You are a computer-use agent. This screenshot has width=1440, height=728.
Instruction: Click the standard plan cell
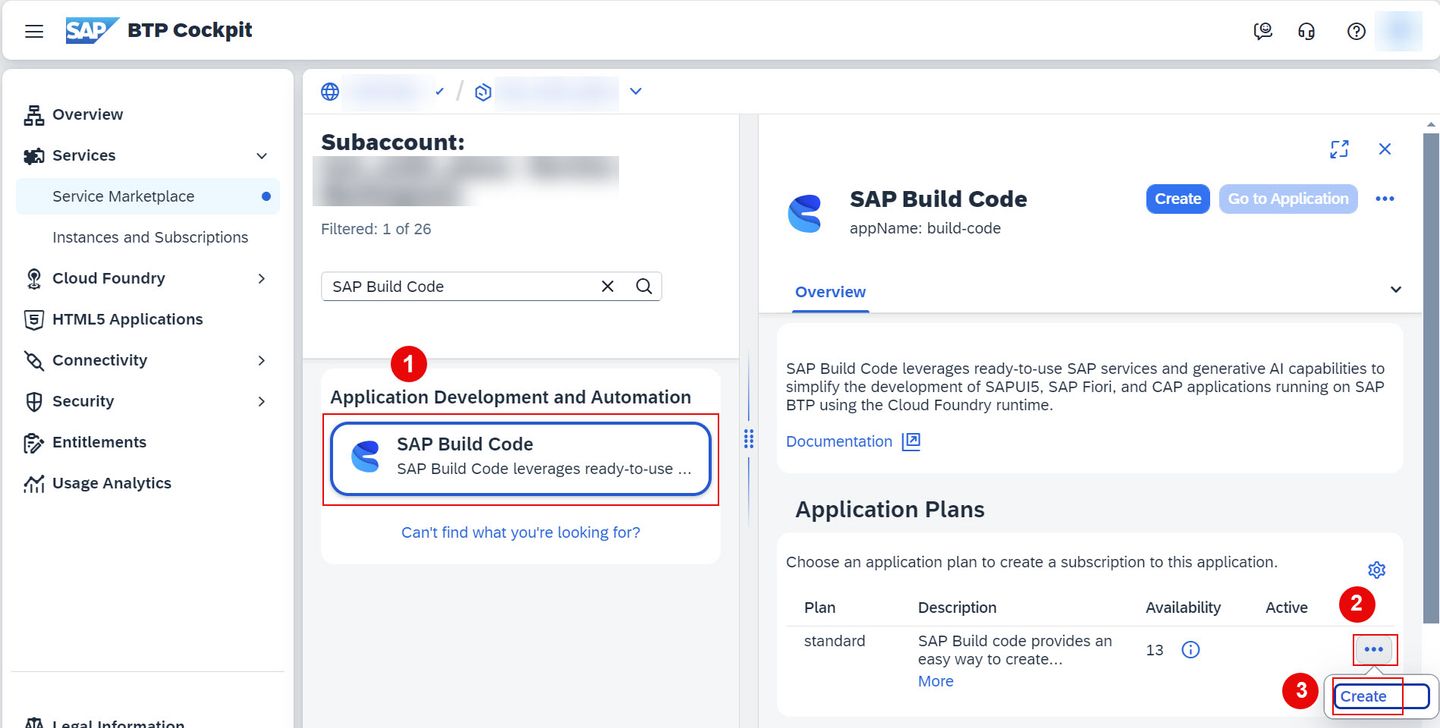click(x=835, y=641)
